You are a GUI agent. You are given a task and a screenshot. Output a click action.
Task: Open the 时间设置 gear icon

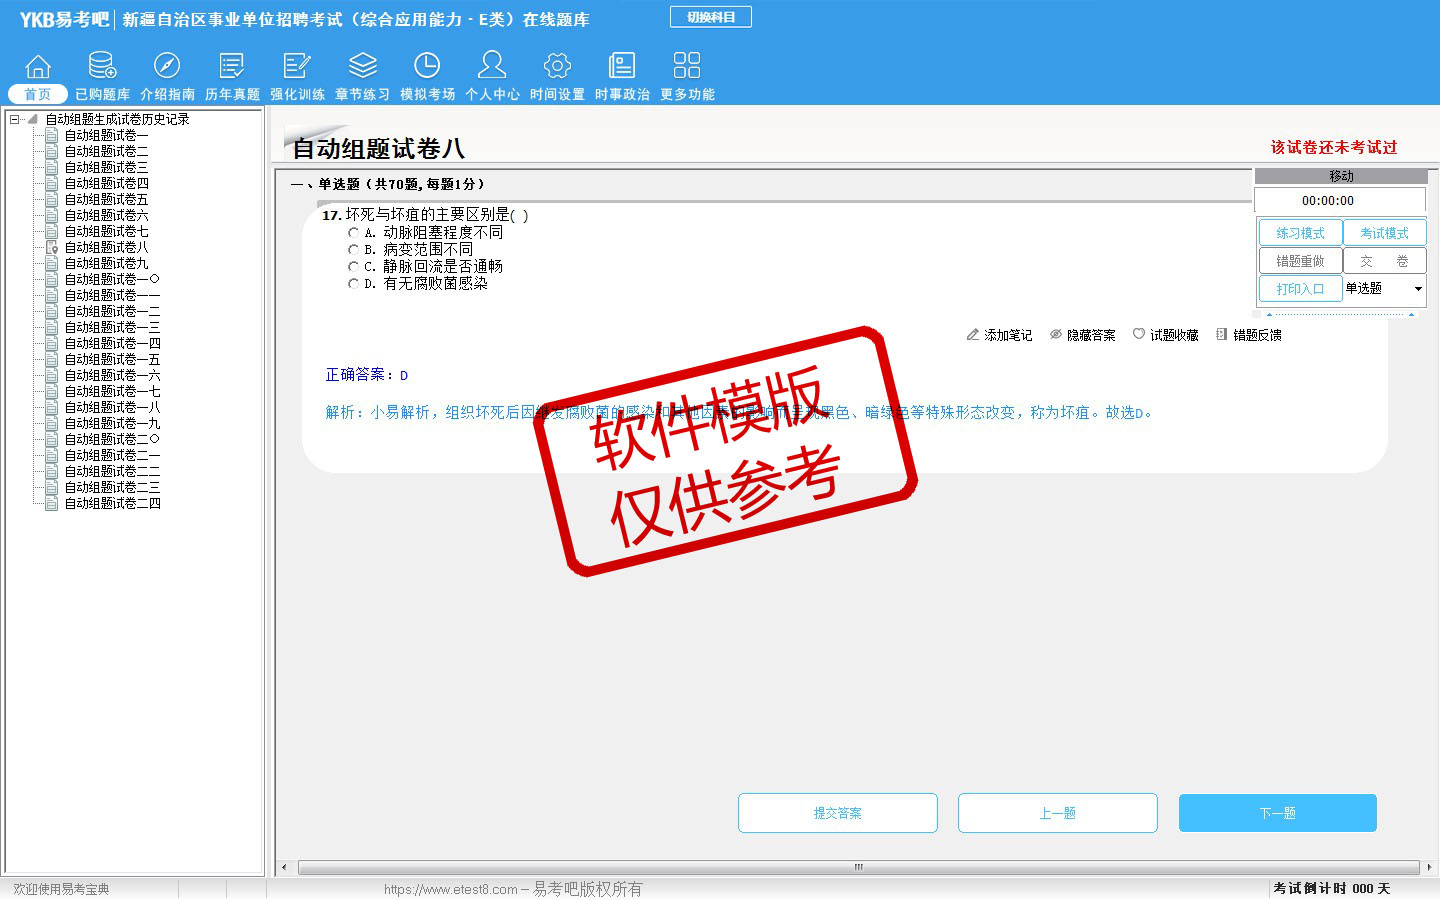coord(557,67)
